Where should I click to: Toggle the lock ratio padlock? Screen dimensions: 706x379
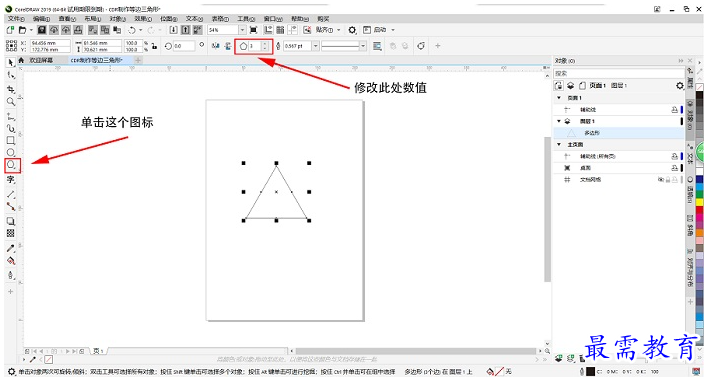[154, 45]
